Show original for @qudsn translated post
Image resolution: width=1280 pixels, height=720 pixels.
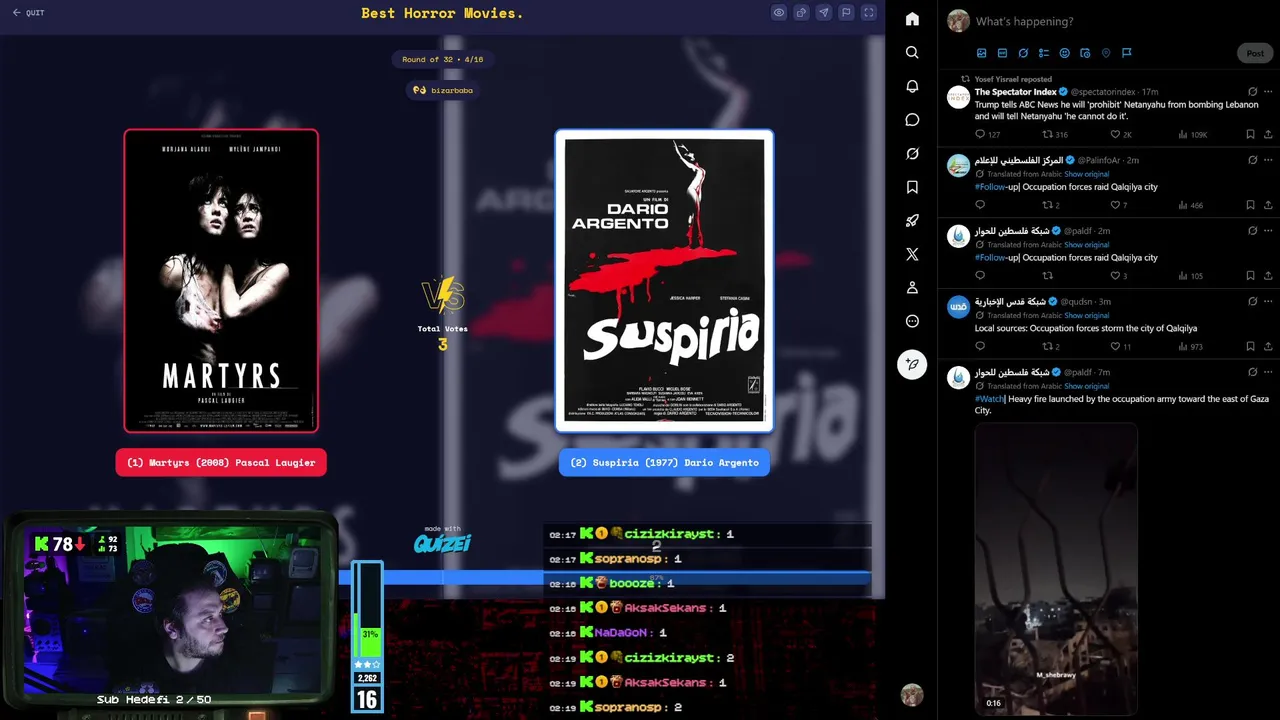[x=1086, y=315]
